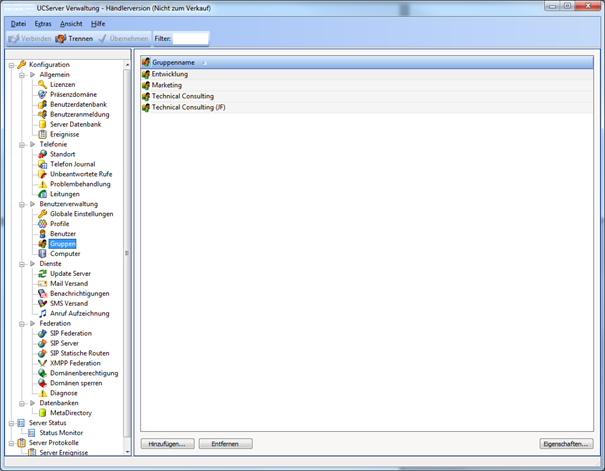Viewport: 605px width, 471px height.
Task: Select SIP Statische Routen in tree
Action: tap(79, 353)
